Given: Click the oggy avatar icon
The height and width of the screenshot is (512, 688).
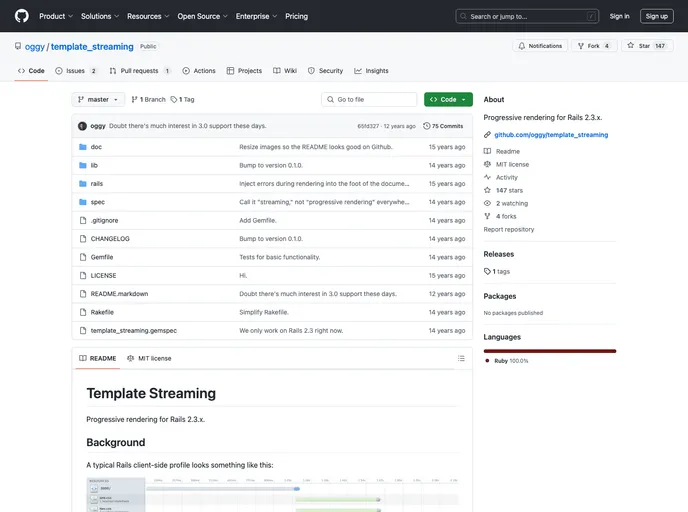Looking at the screenshot, I should click(82, 126).
